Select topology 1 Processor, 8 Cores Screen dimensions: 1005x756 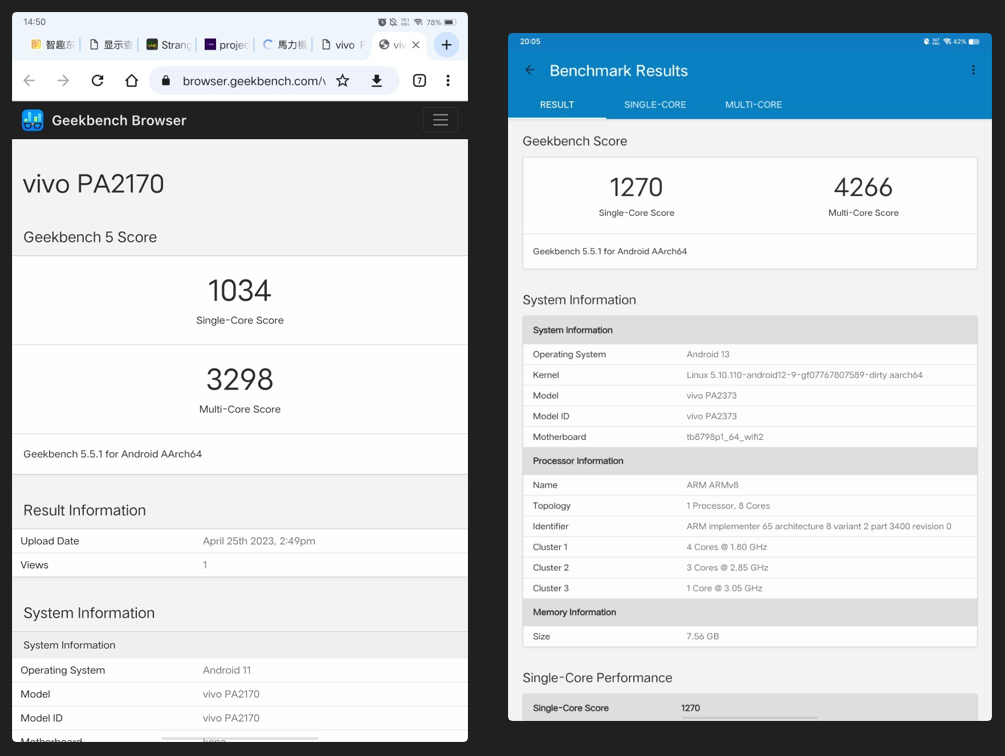(728, 505)
